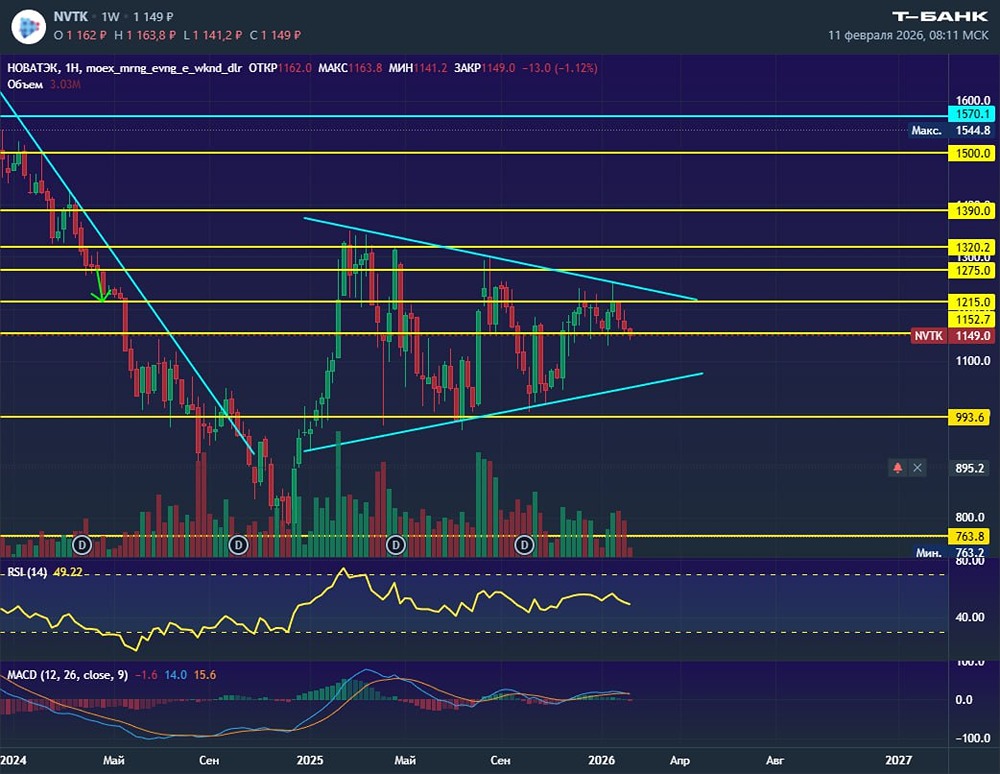The image size is (1000, 774).
Task: Open the dividend marker near April 2025
Action: 396,545
